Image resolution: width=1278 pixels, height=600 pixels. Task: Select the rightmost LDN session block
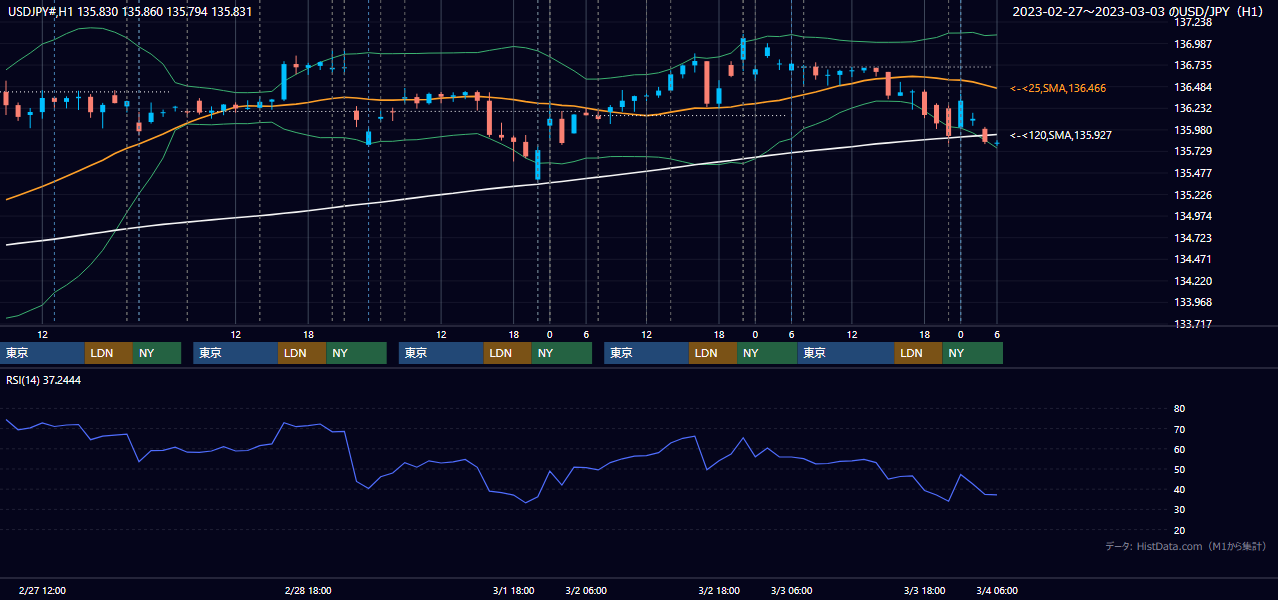918,353
